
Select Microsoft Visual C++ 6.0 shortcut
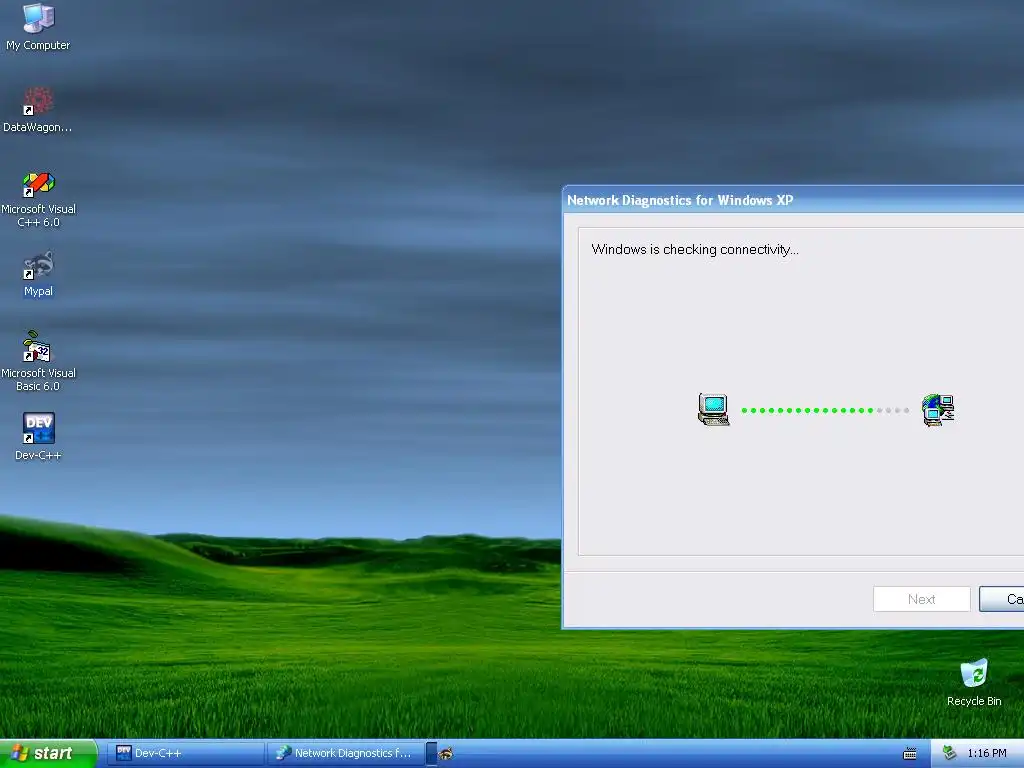tap(39, 199)
